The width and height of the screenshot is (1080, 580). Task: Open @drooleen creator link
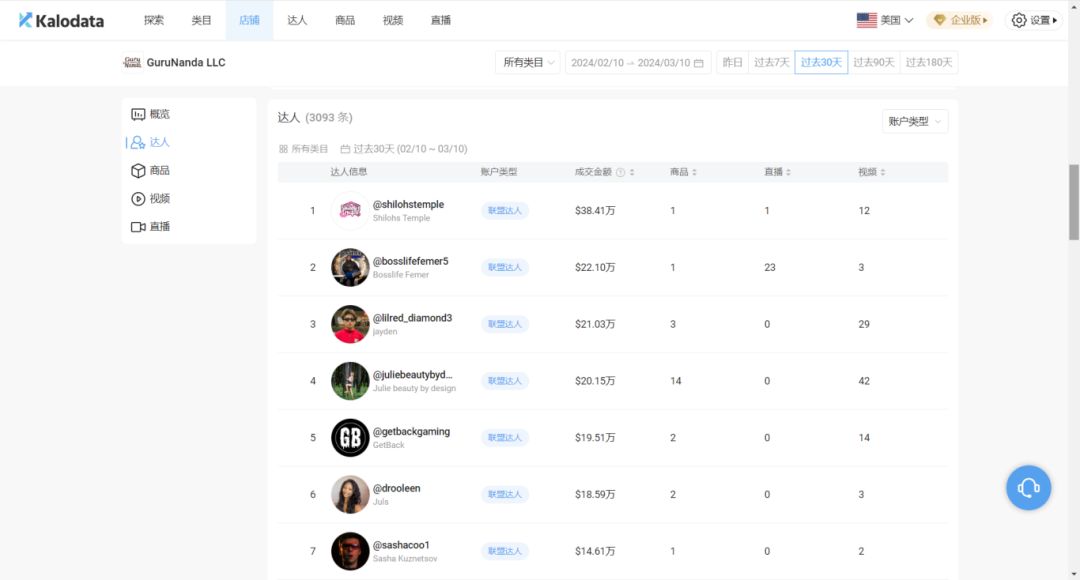(397, 488)
